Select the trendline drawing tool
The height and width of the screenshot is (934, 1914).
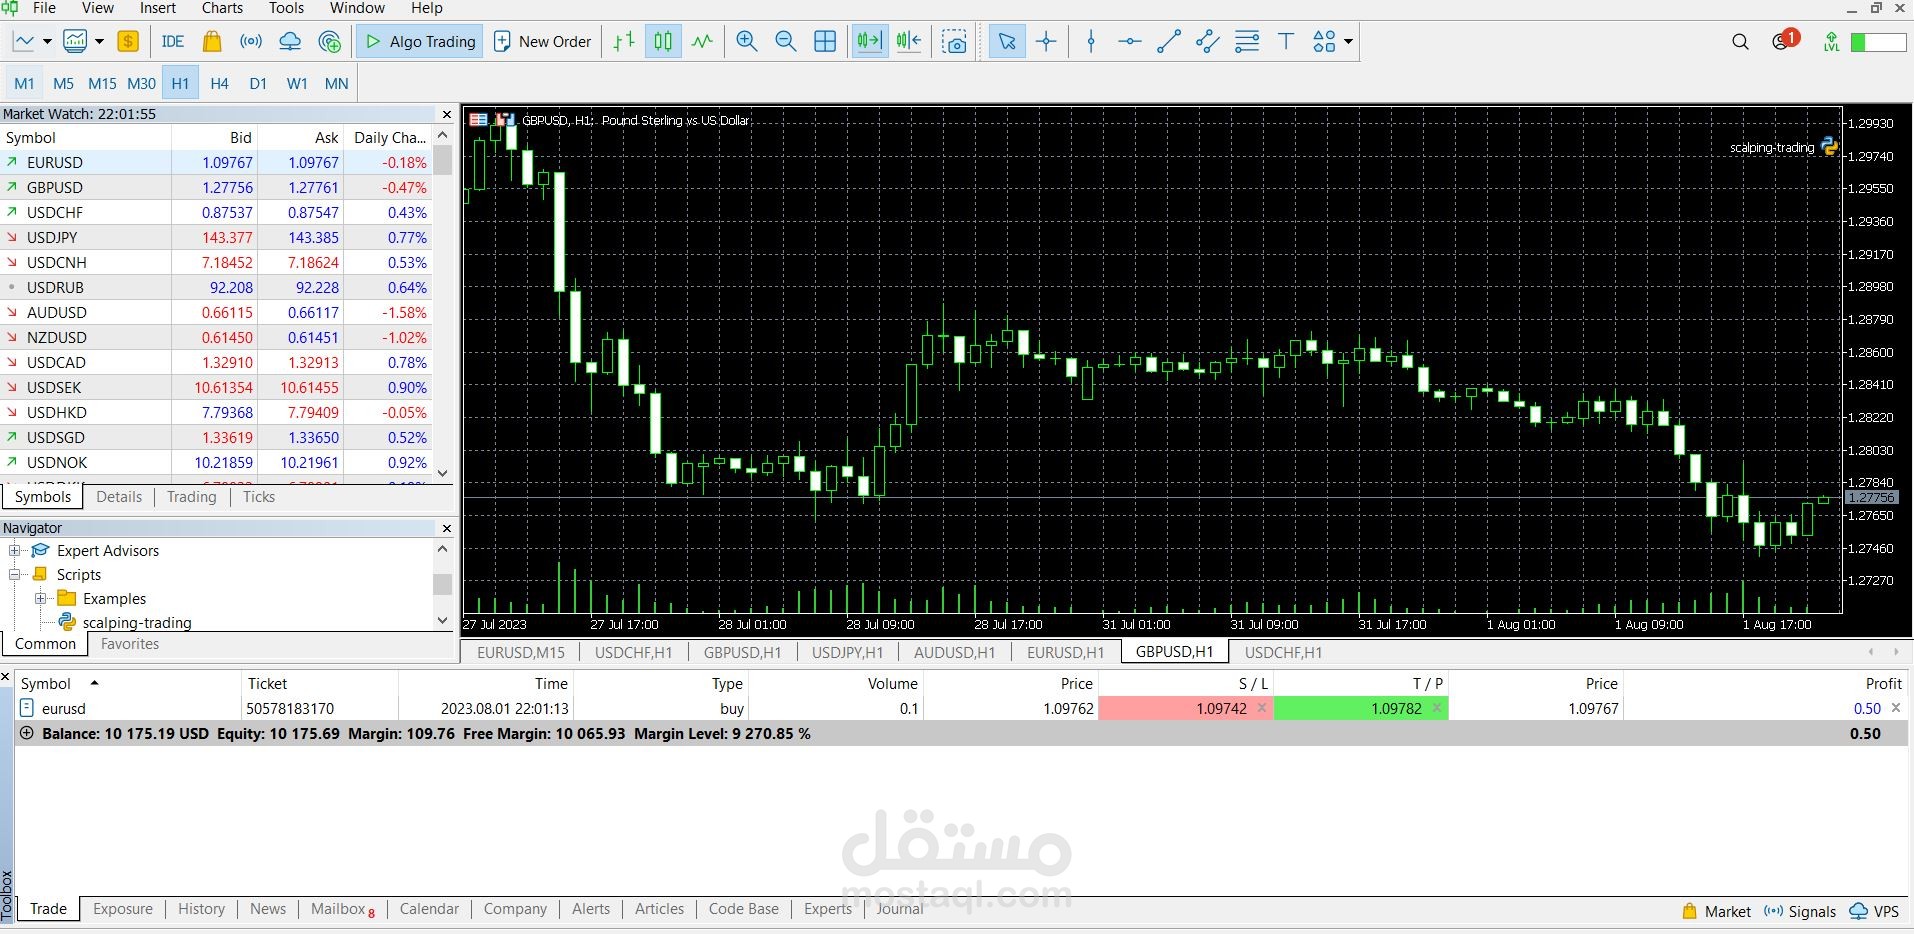point(1169,42)
